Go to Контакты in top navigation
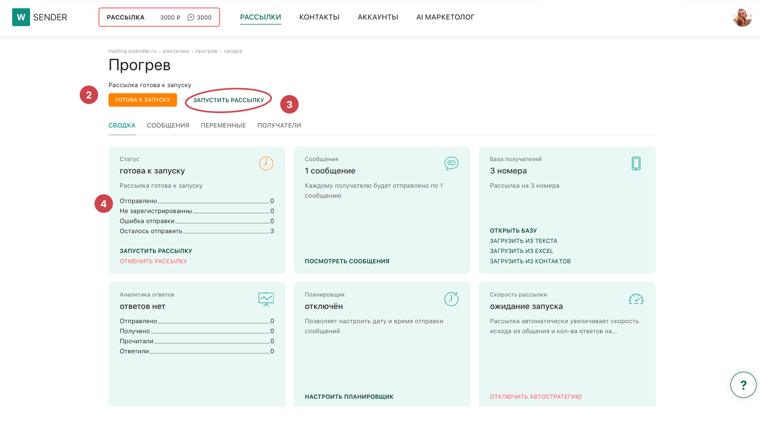 pyautogui.click(x=319, y=17)
